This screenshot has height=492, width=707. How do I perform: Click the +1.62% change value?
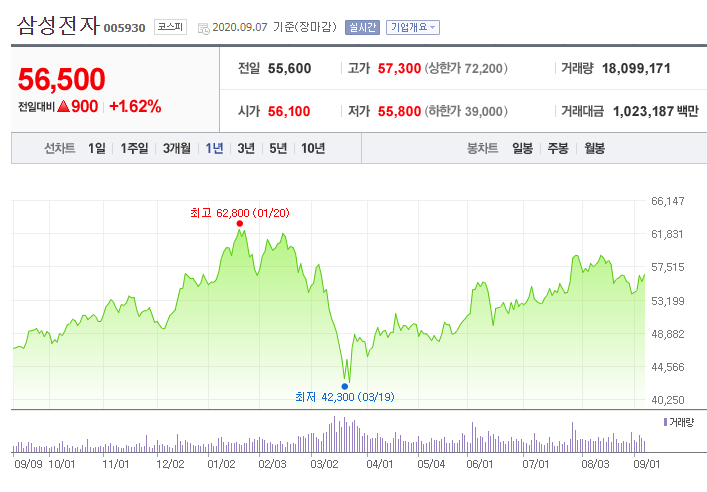(x=135, y=106)
